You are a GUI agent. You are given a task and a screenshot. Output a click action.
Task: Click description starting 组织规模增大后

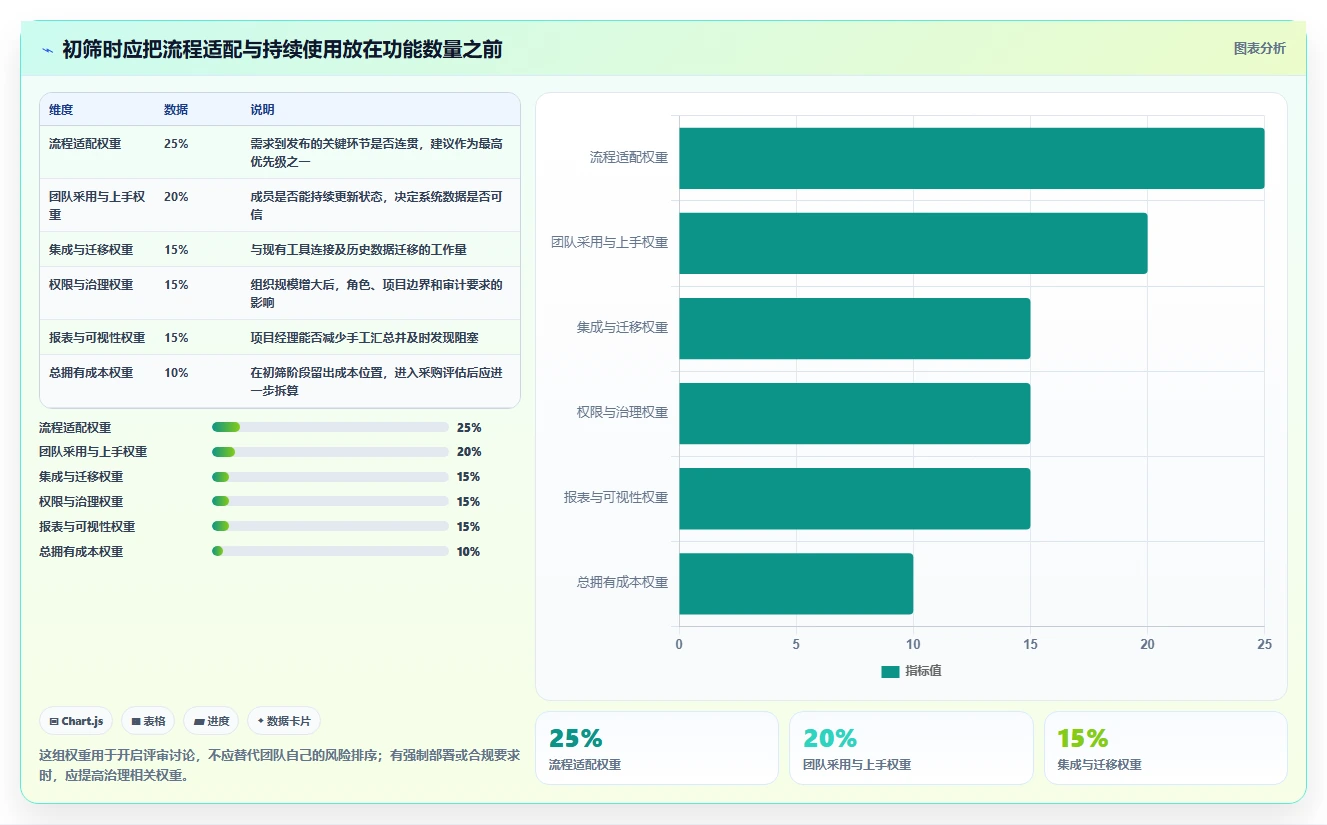coord(377,294)
